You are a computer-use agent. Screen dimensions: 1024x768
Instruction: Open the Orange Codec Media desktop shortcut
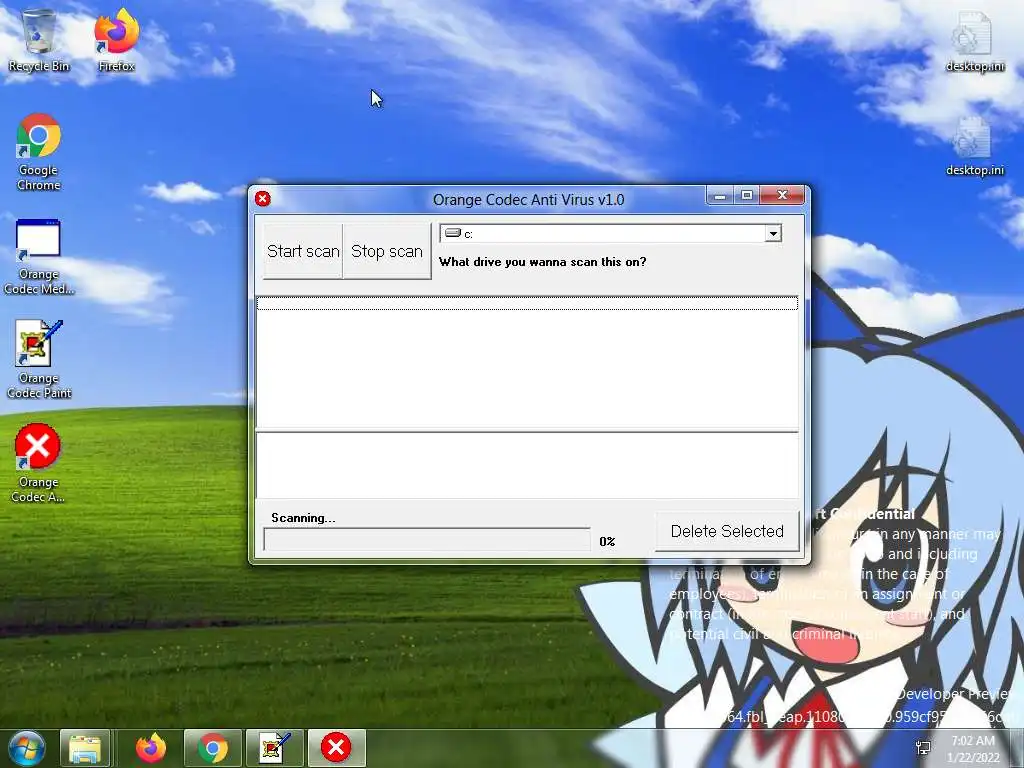point(39,256)
